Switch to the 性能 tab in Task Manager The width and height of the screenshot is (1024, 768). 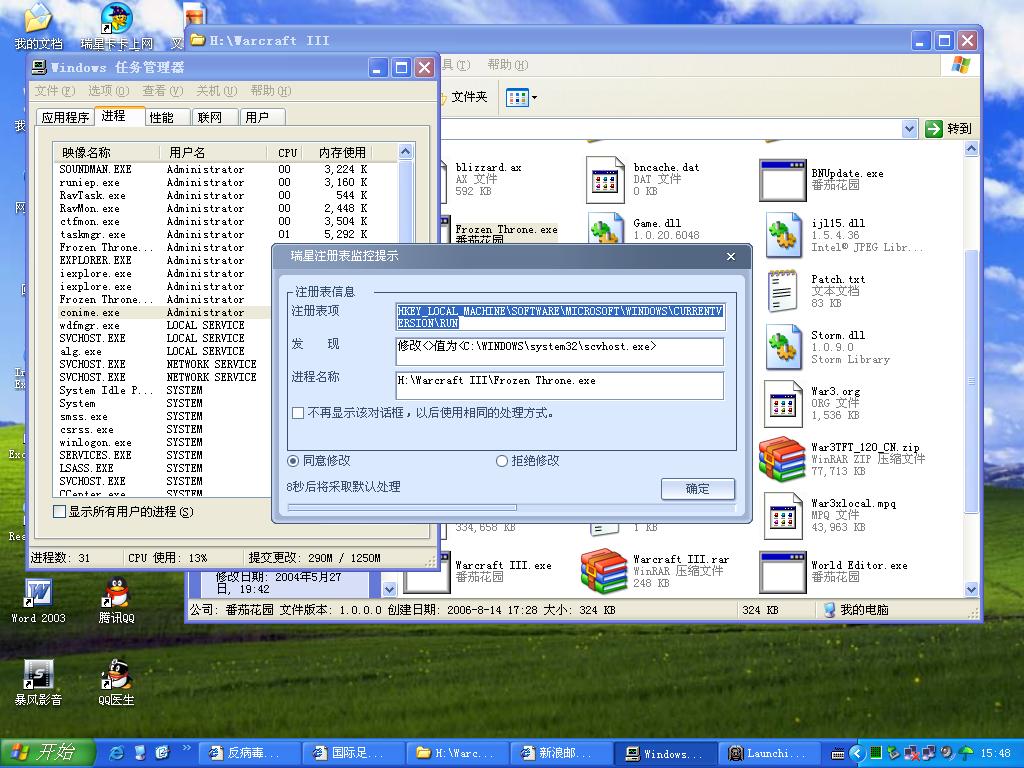point(162,117)
